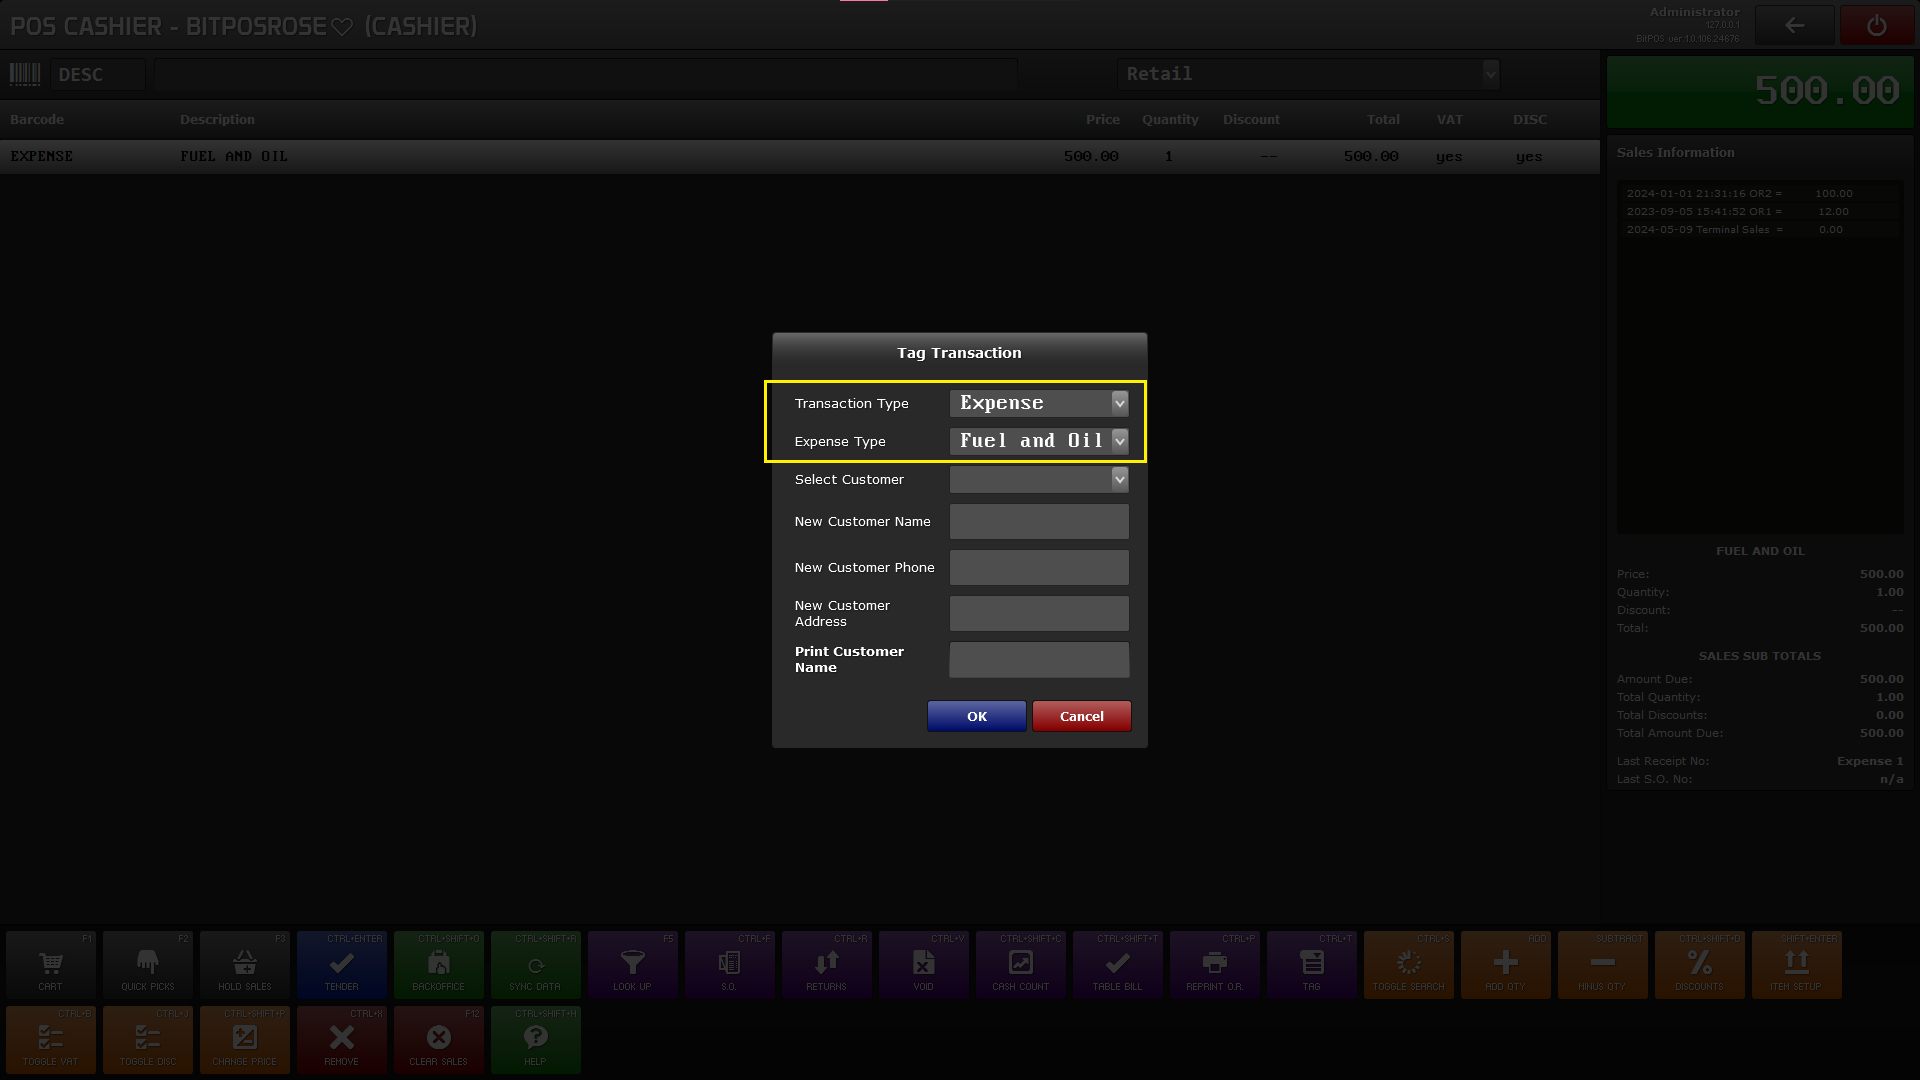Screen dimensions: 1920x1080
Task: Click the Clear Sales icon
Action: click(x=438, y=1040)
